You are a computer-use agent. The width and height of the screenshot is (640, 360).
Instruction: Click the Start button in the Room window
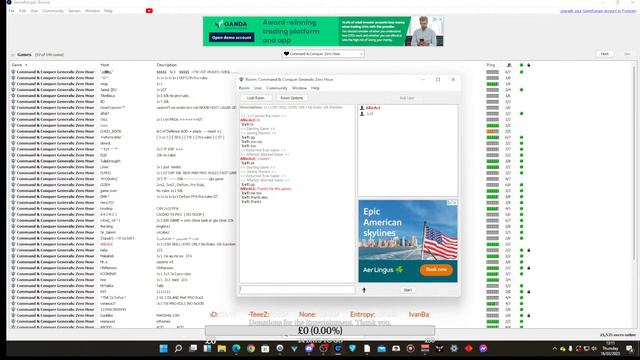tap(408, 290)
